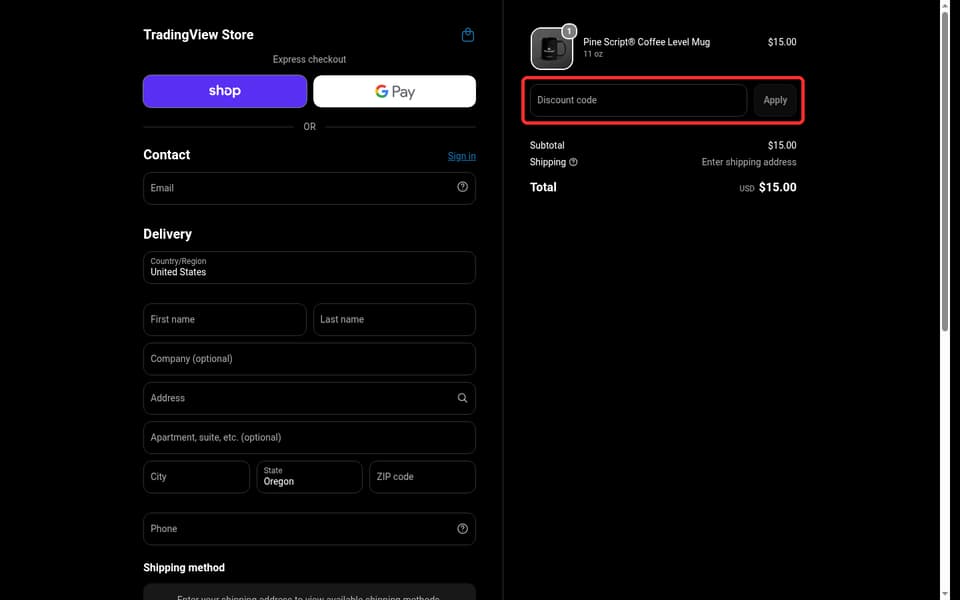
Task: Click the Total $15.00 amount
Action: (778, 187)
